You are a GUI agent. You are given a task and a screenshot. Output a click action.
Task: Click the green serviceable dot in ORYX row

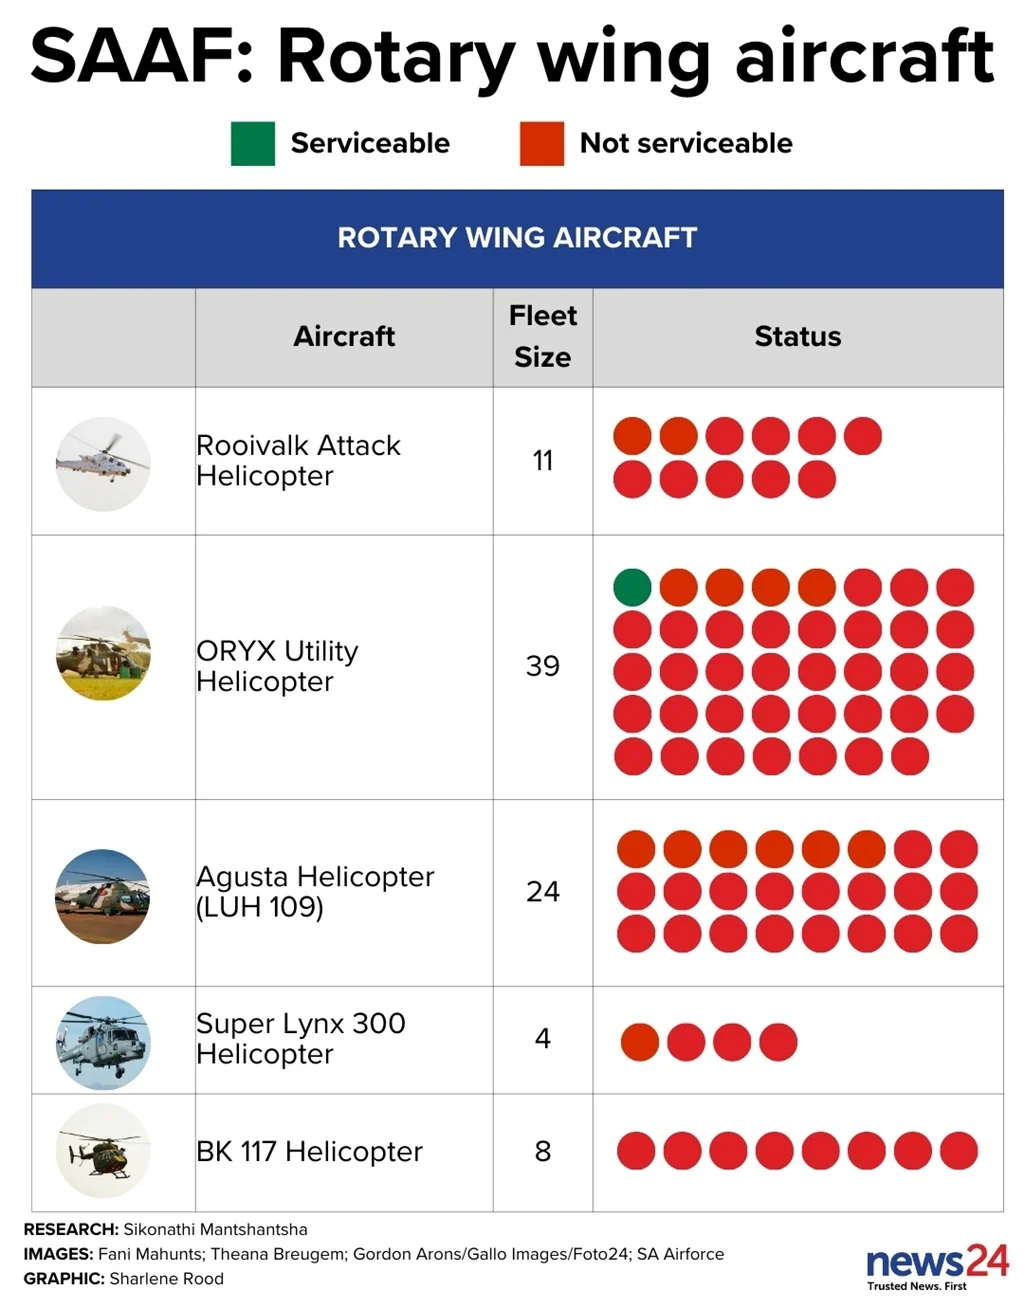pyautogui.click(x=632, y=587)
